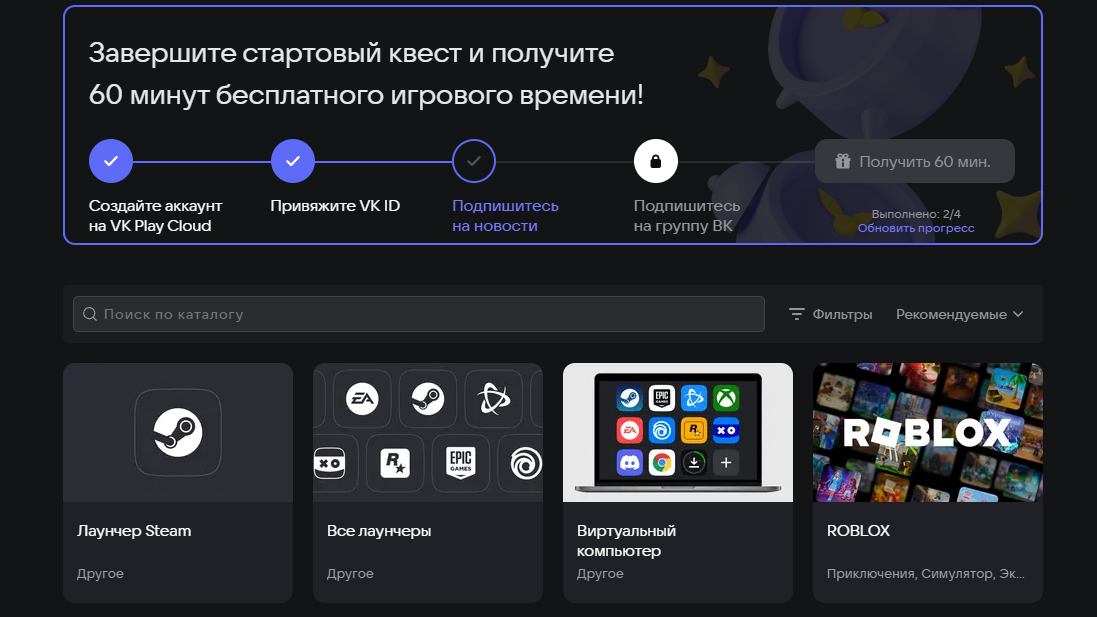This screenshot has width=1097, height=617.
Task: Click the completed checkmark for Создайте аккаунт step
Action: click(x=111, y=161)
